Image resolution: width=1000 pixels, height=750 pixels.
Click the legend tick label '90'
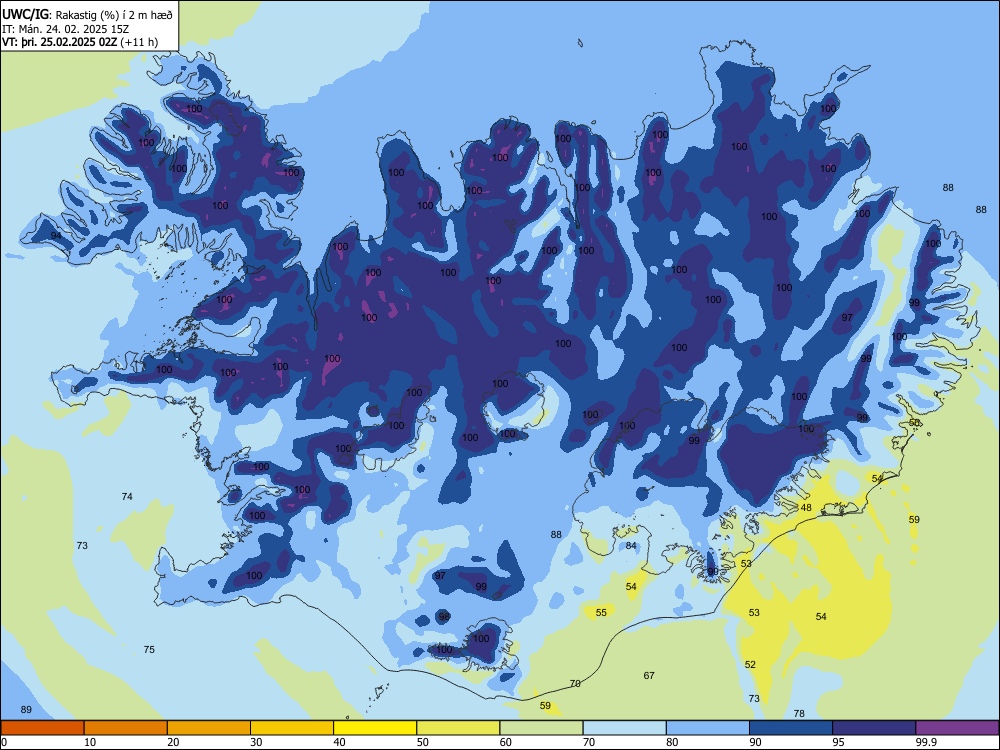pyautogui.click(x=755, y=742)
